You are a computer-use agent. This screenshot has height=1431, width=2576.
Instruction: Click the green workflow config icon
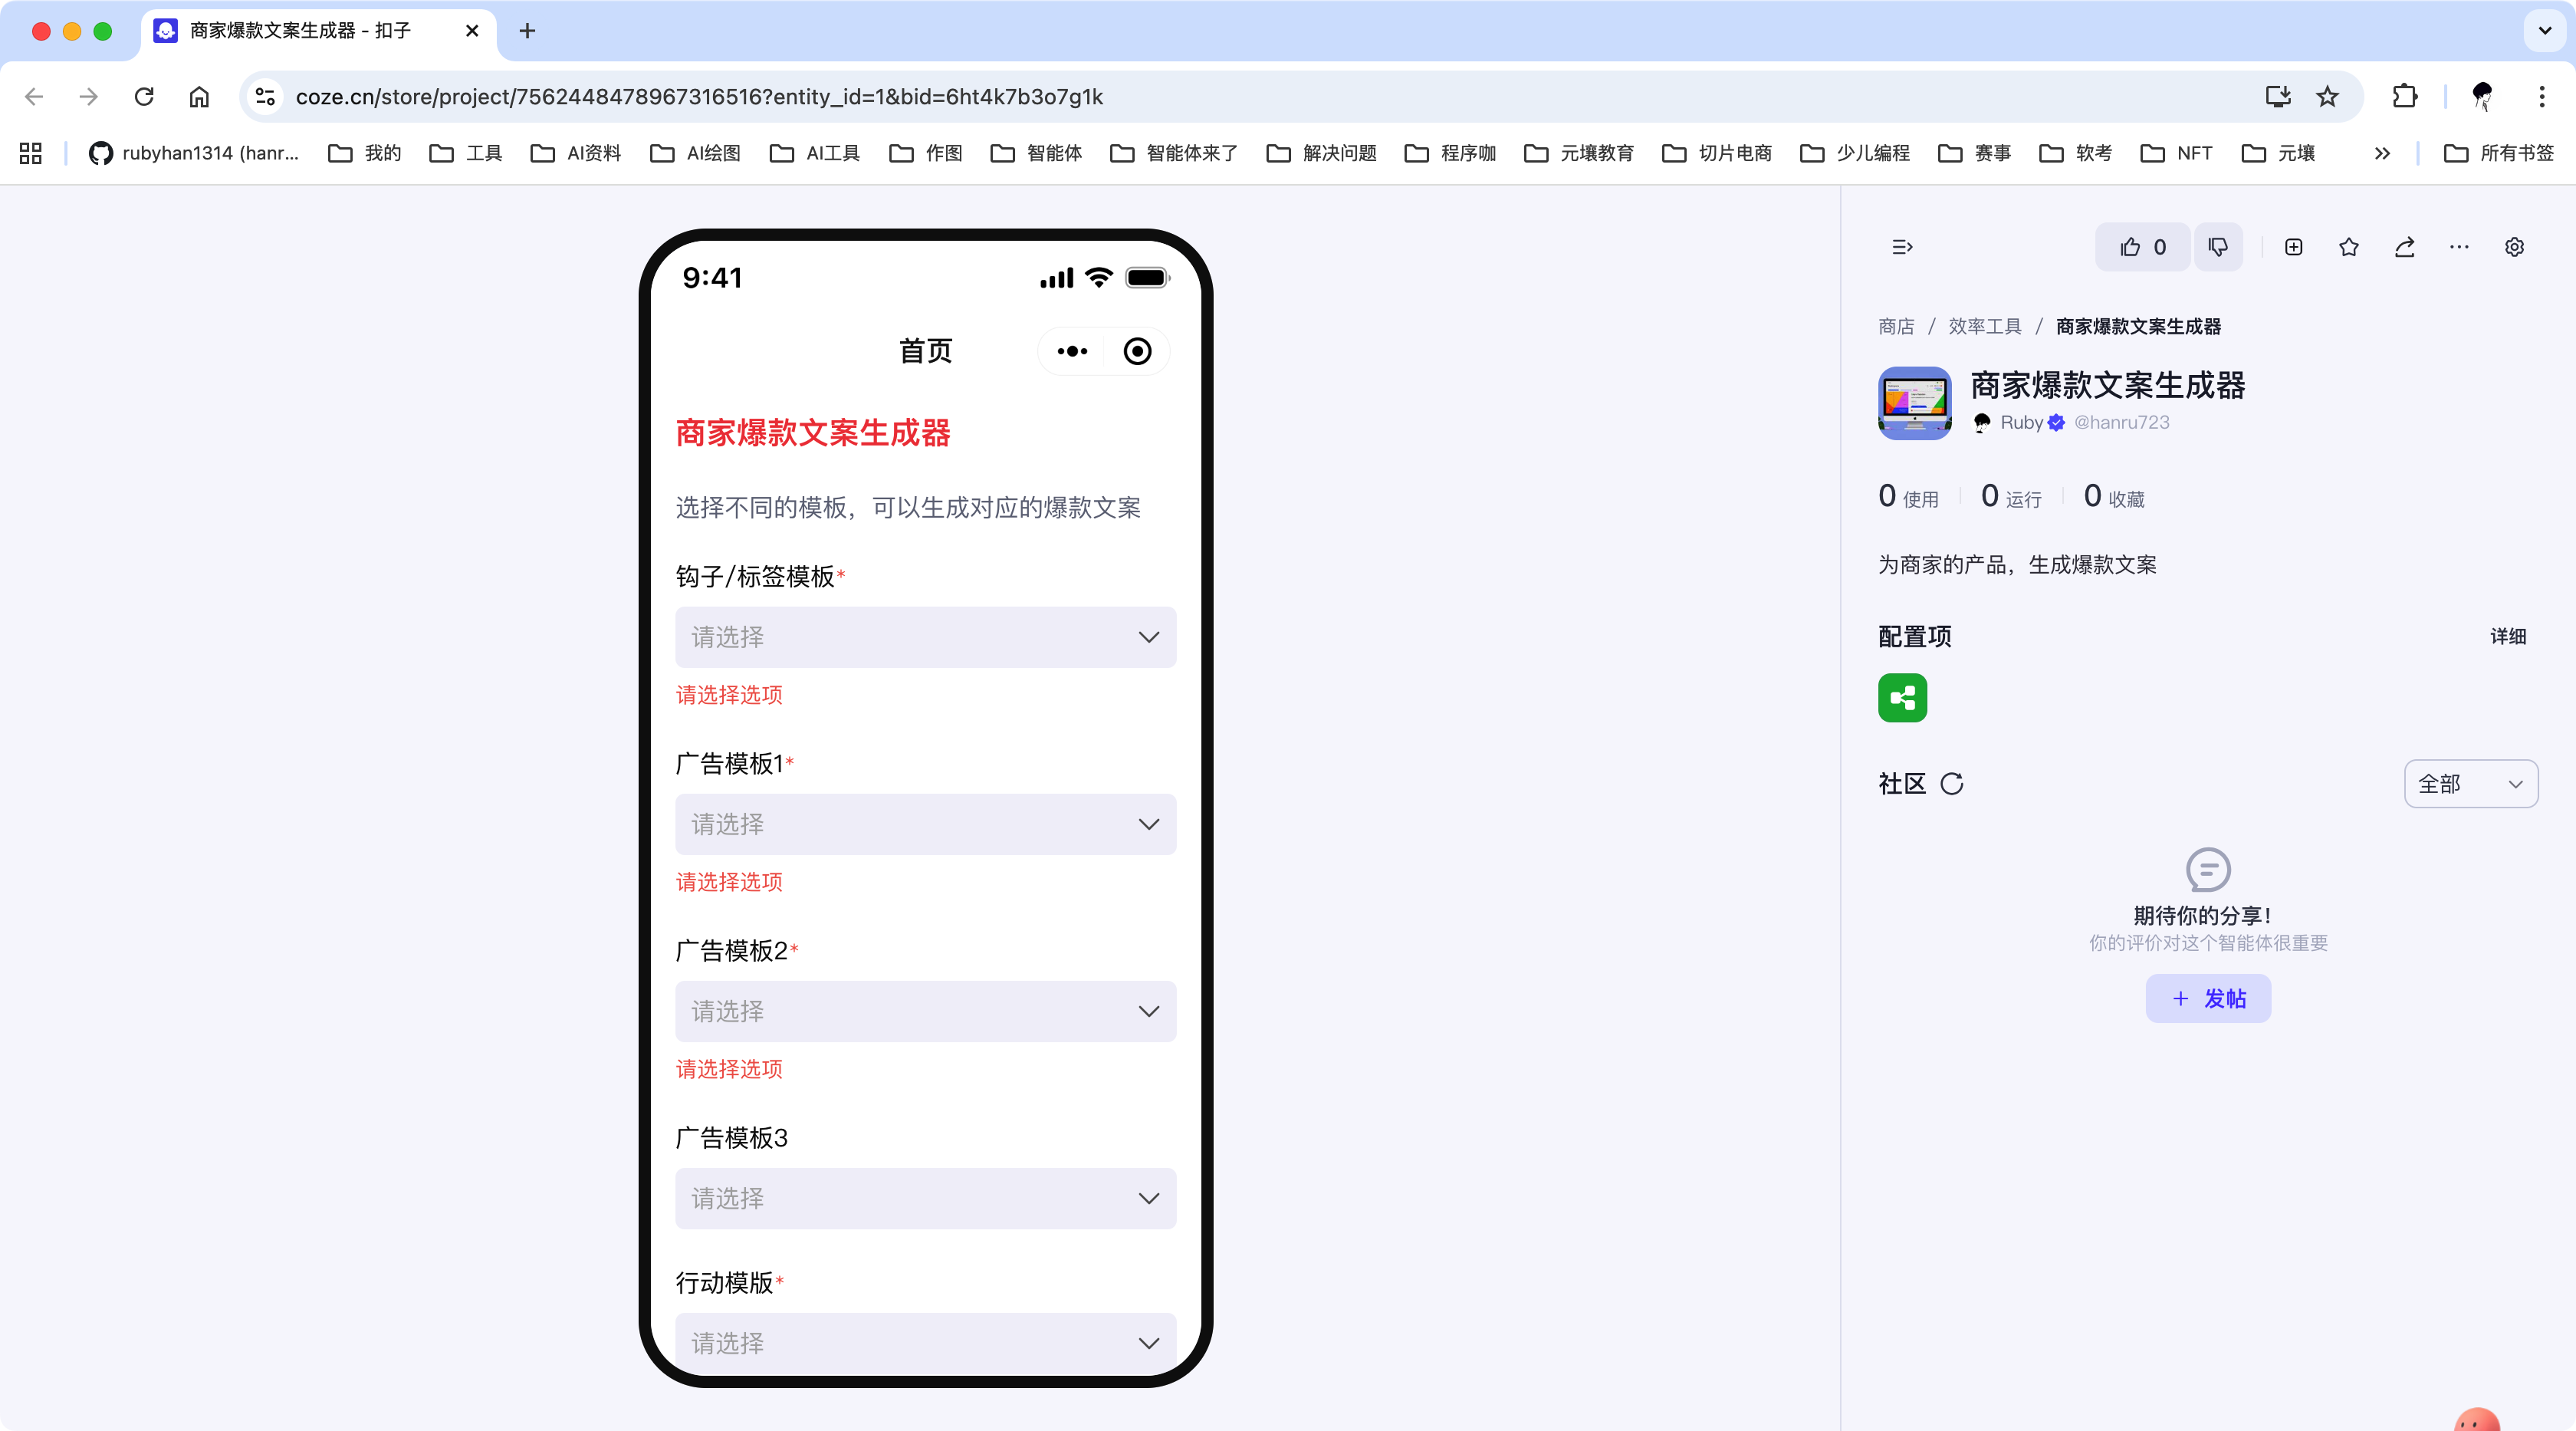pyautogui.click(x=1902, y=698)
